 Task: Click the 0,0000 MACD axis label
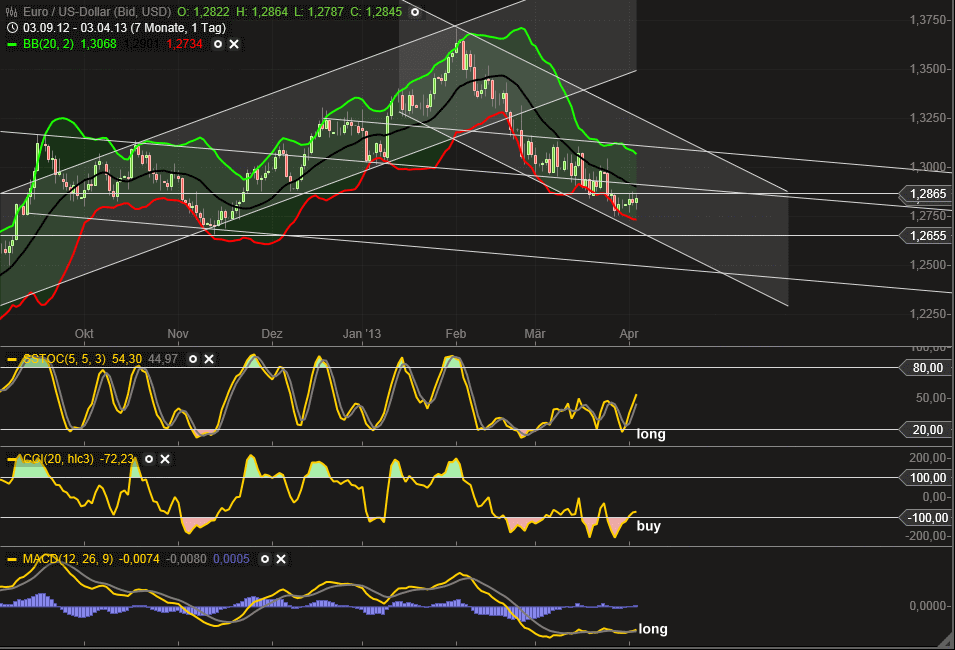[x=929, y=606]
